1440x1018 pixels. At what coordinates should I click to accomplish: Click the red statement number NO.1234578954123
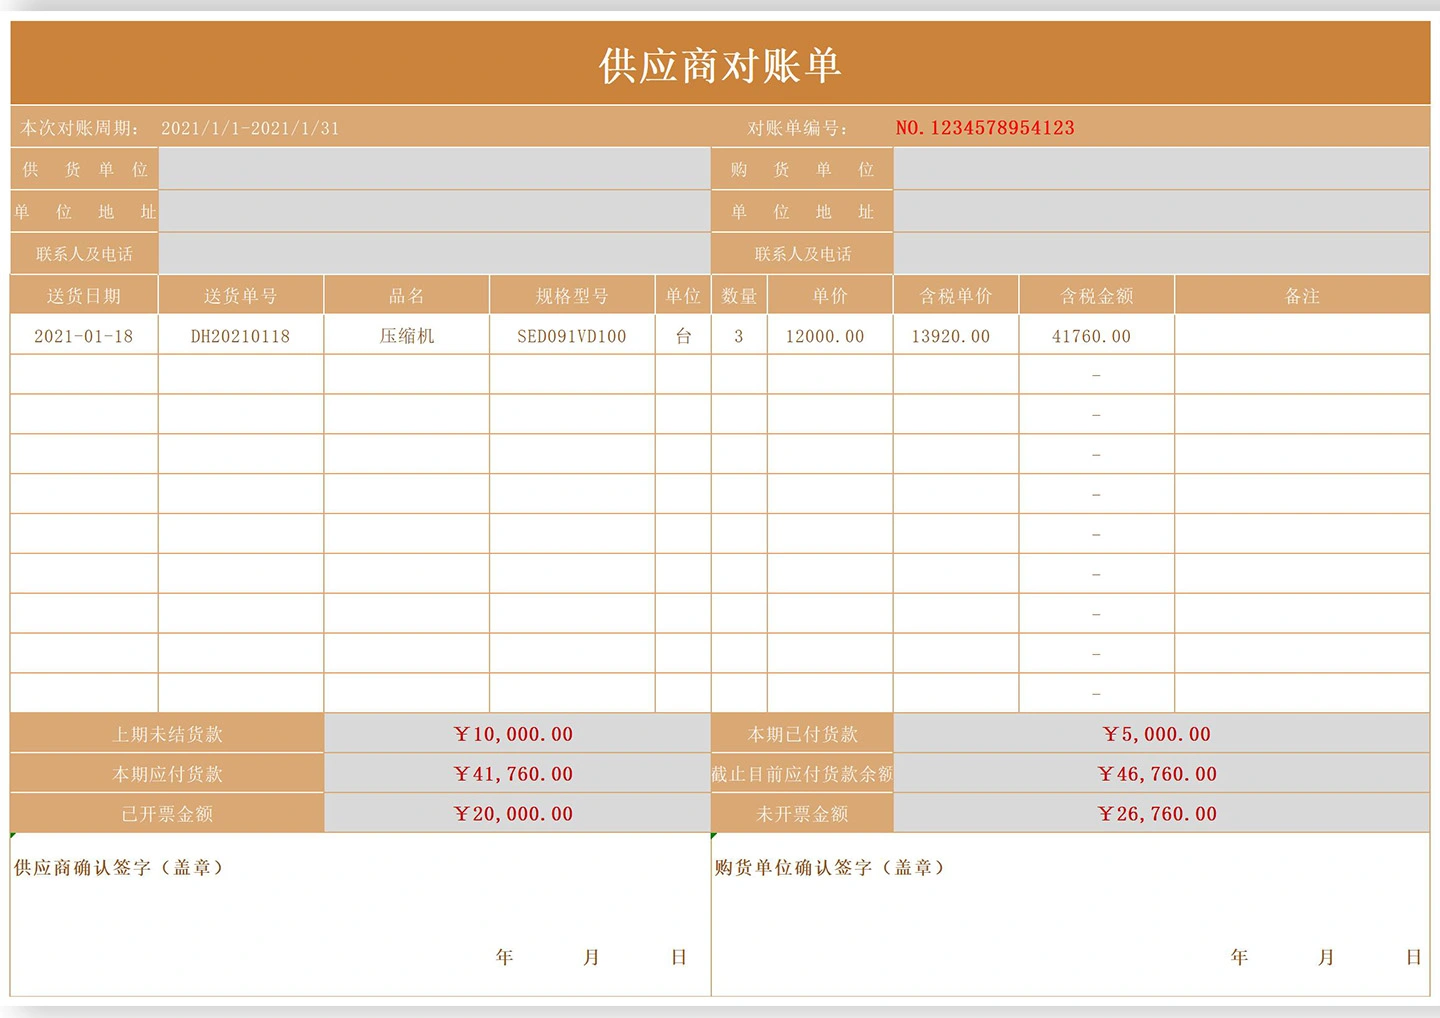point(984,128)
